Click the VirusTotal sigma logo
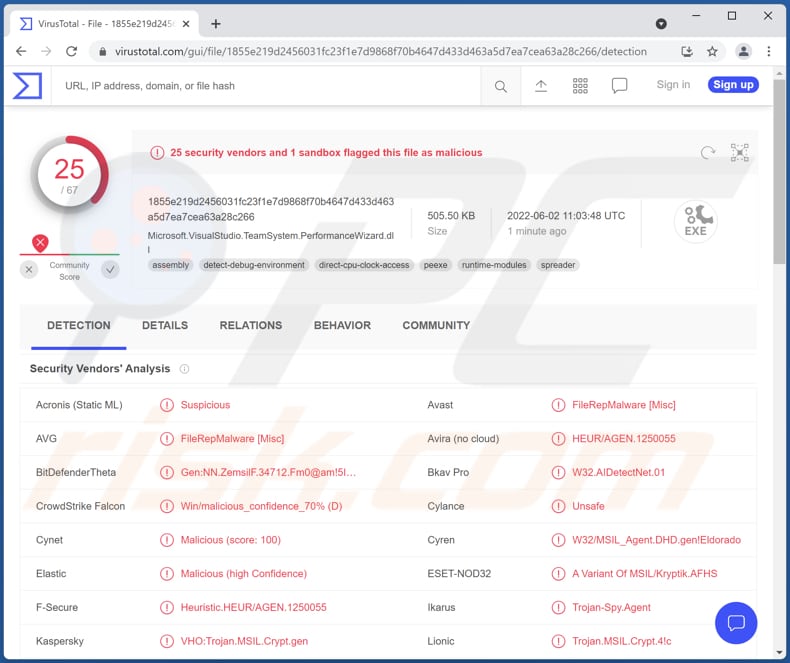790x663 pixels. [27, 85]
